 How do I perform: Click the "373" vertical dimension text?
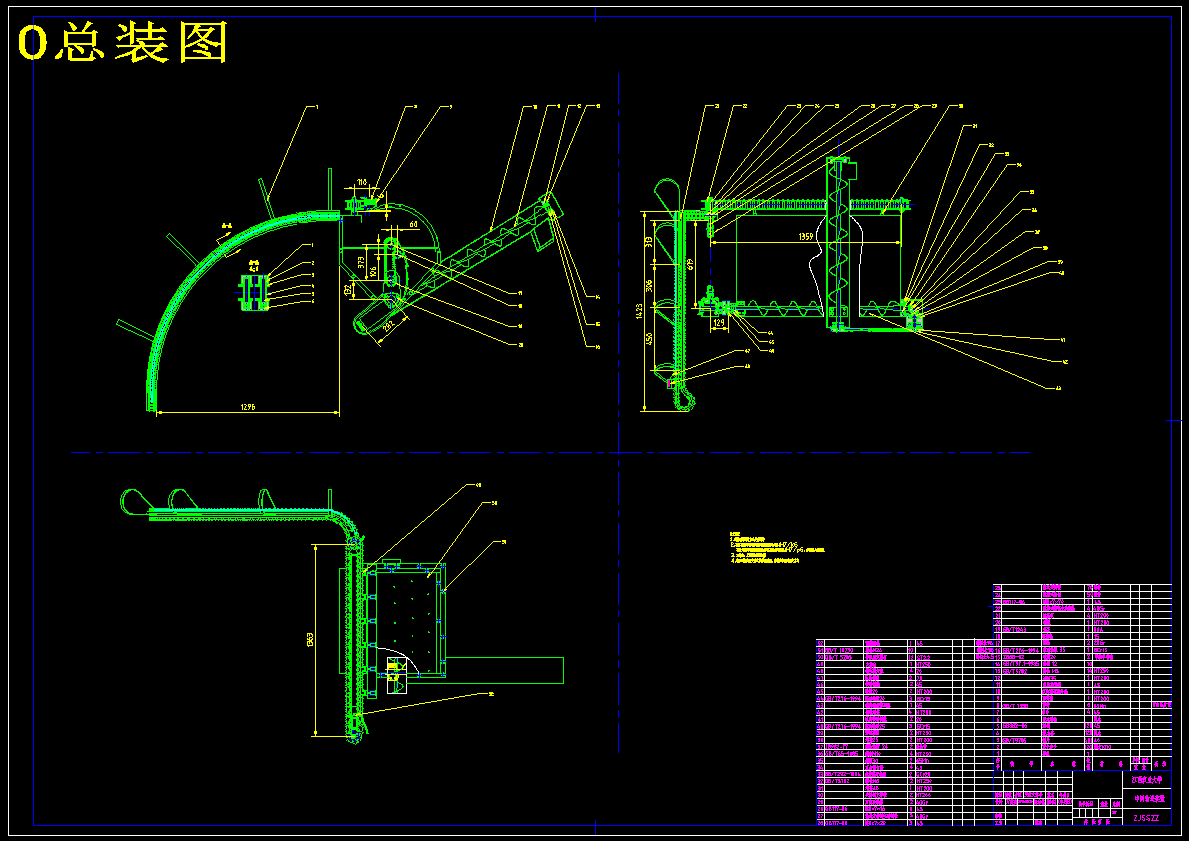click(362, 264)
